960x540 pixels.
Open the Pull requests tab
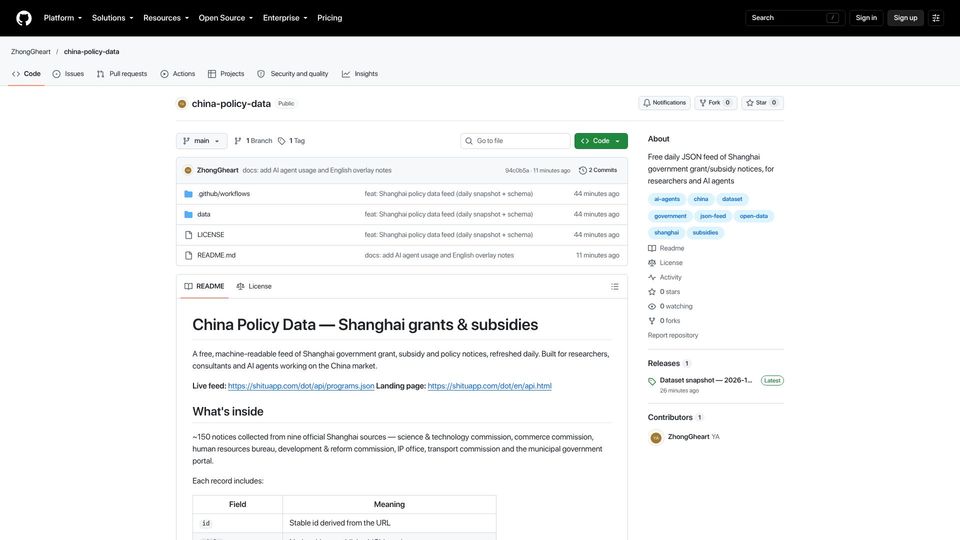point(122,73)
